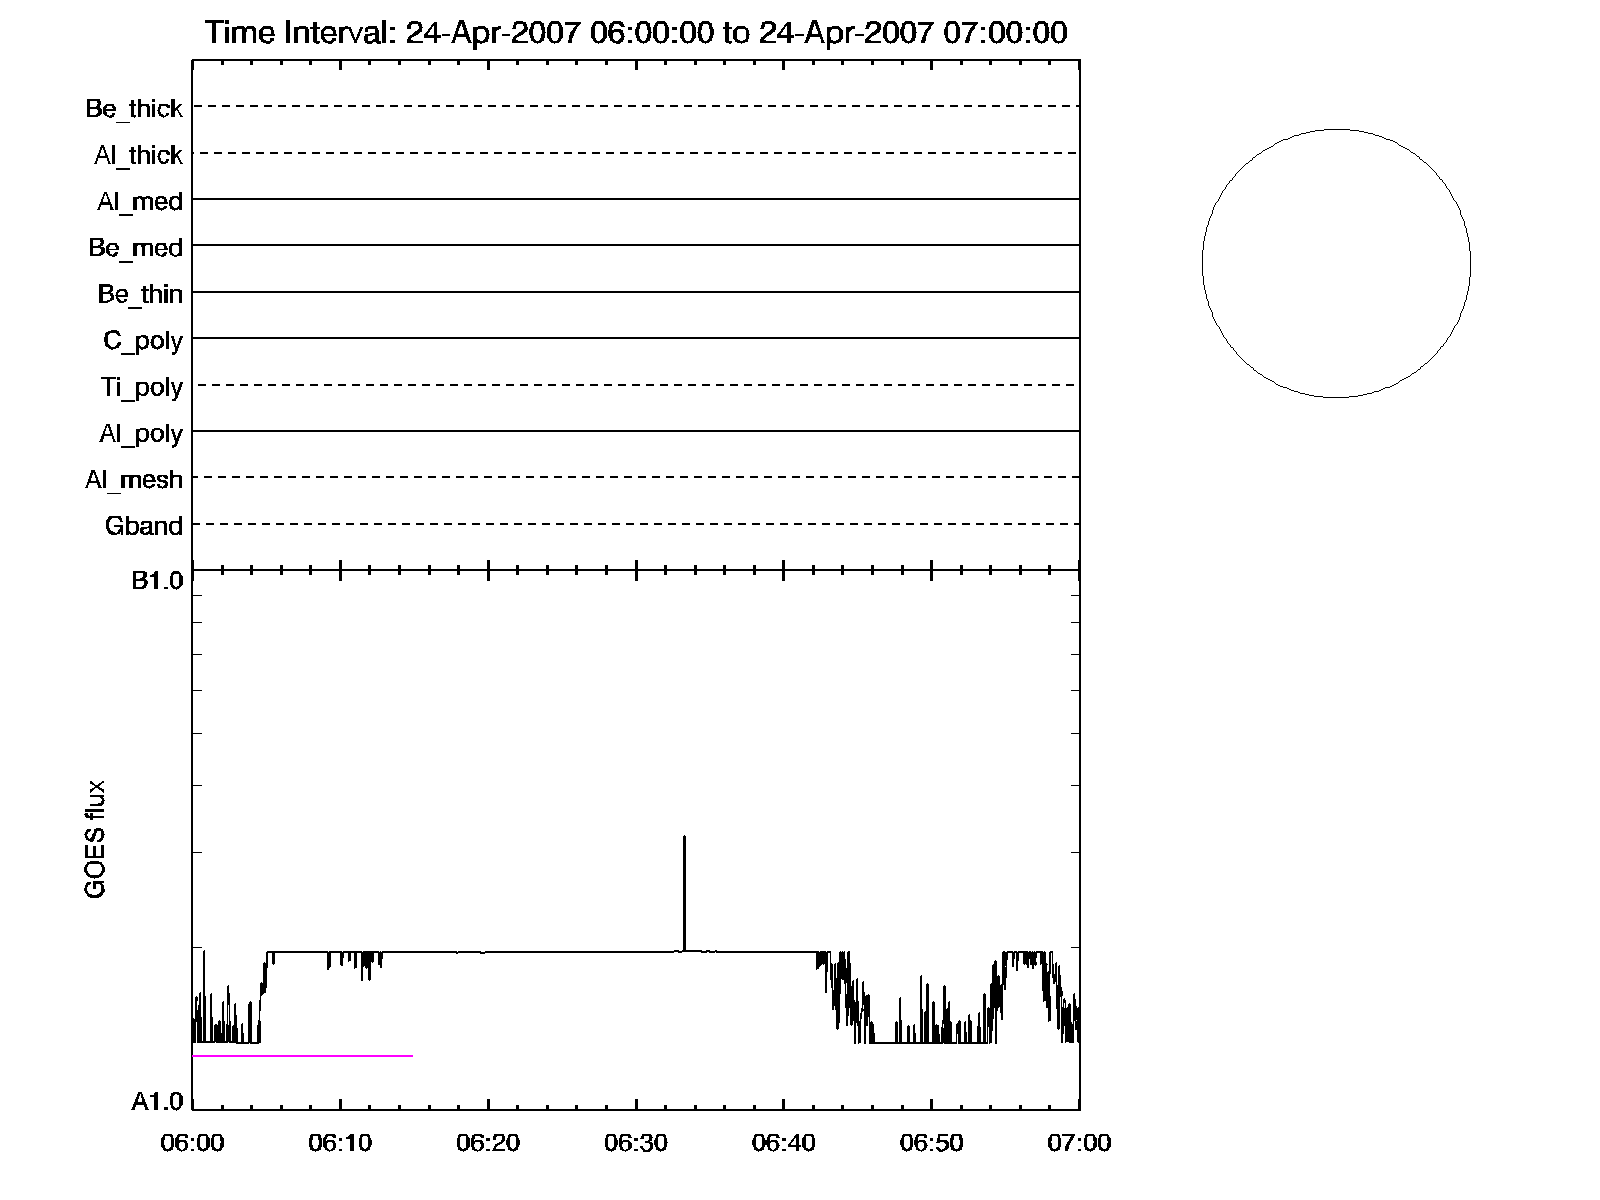Image resolution: width=1600 pixels, height=1200 pixels.
Task: Click the A1.0 flux level label
Action: click(157, 1102)
